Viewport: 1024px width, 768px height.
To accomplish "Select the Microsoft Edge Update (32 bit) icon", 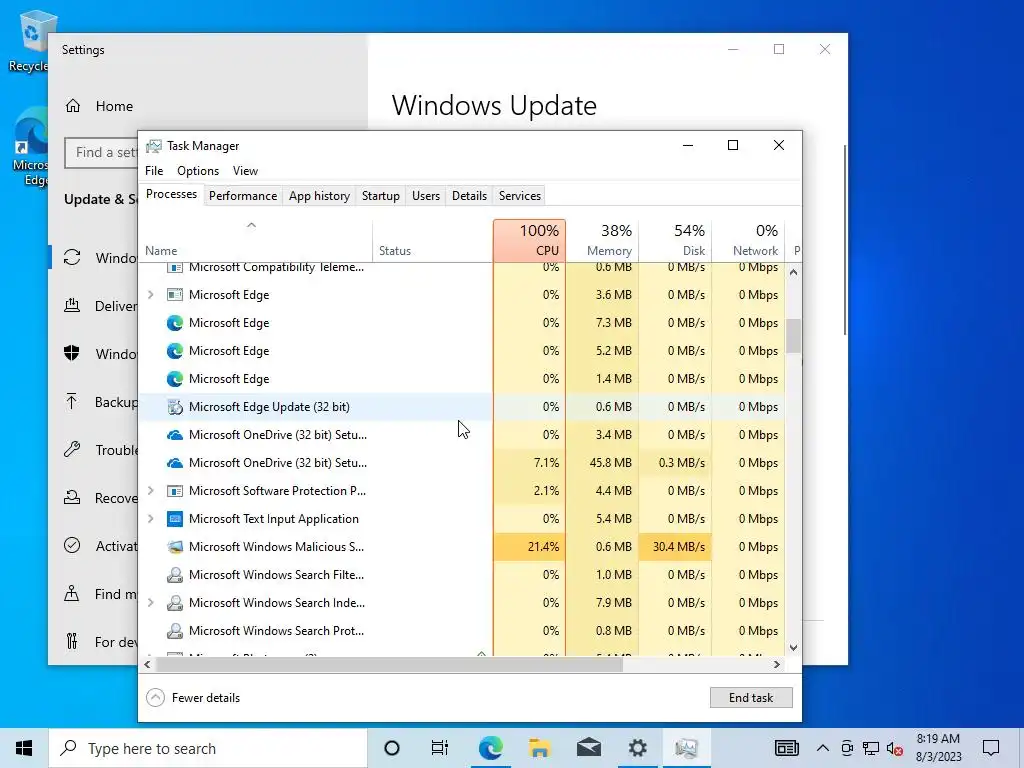I will (x=174, y=407).
